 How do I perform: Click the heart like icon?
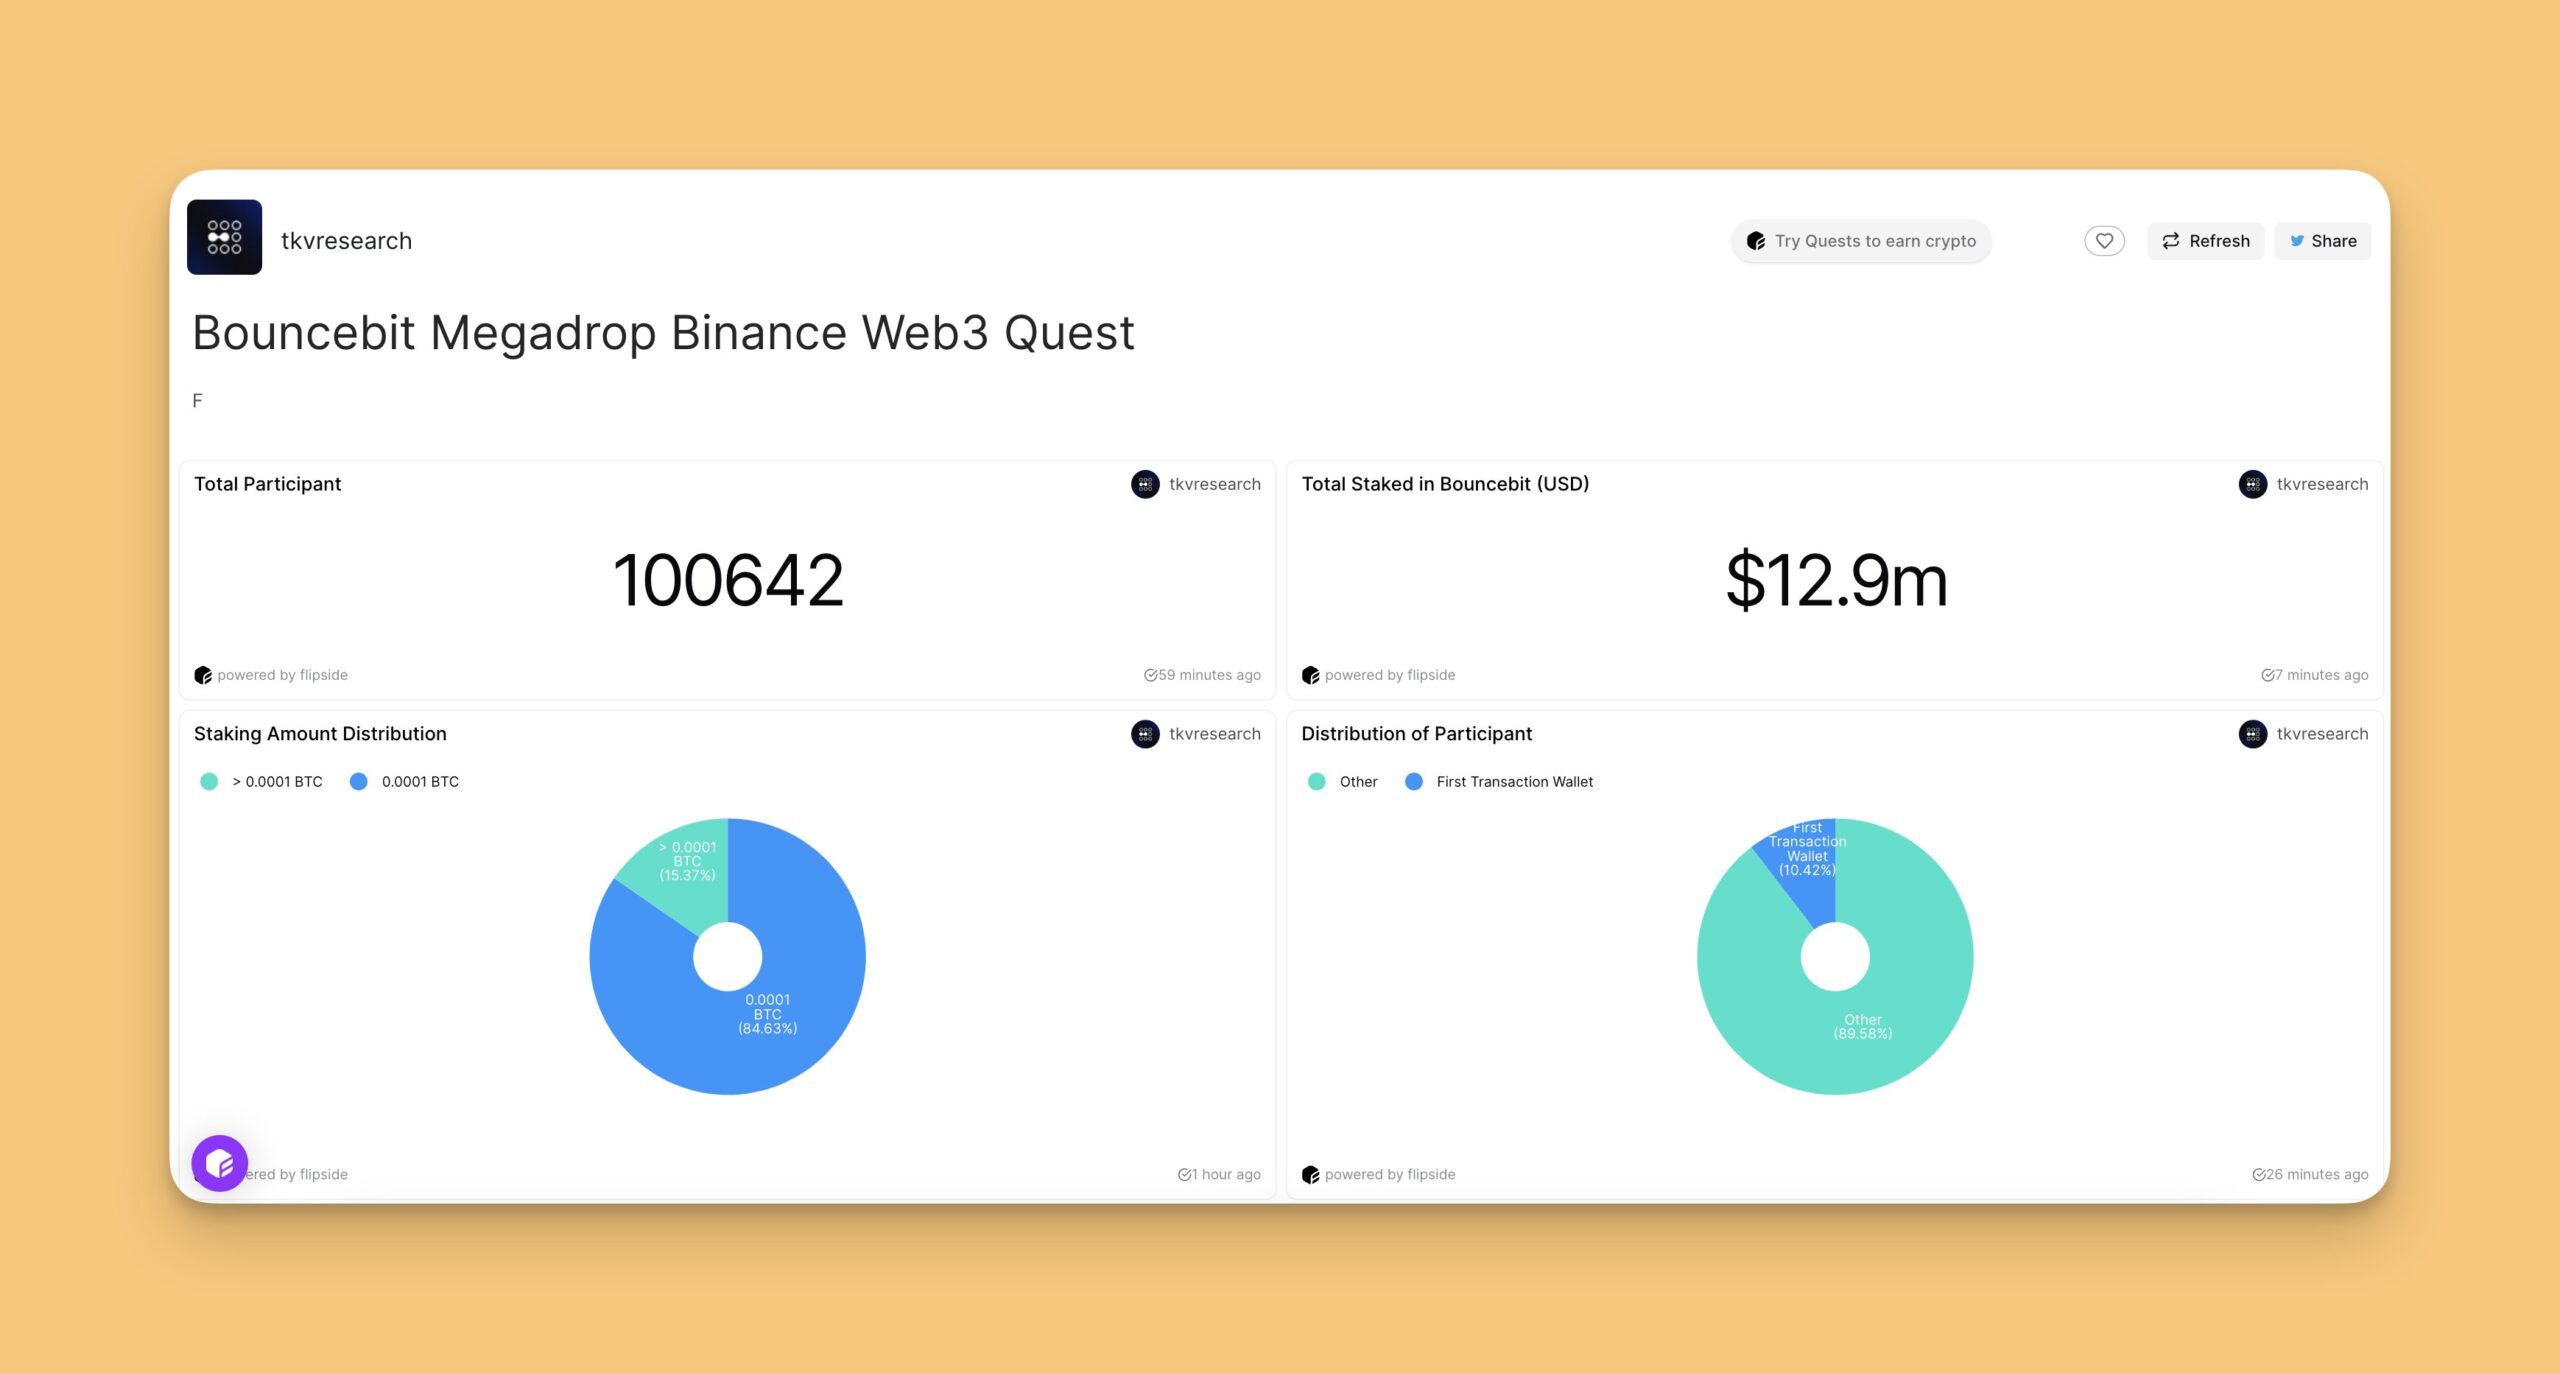(2104, 241)
